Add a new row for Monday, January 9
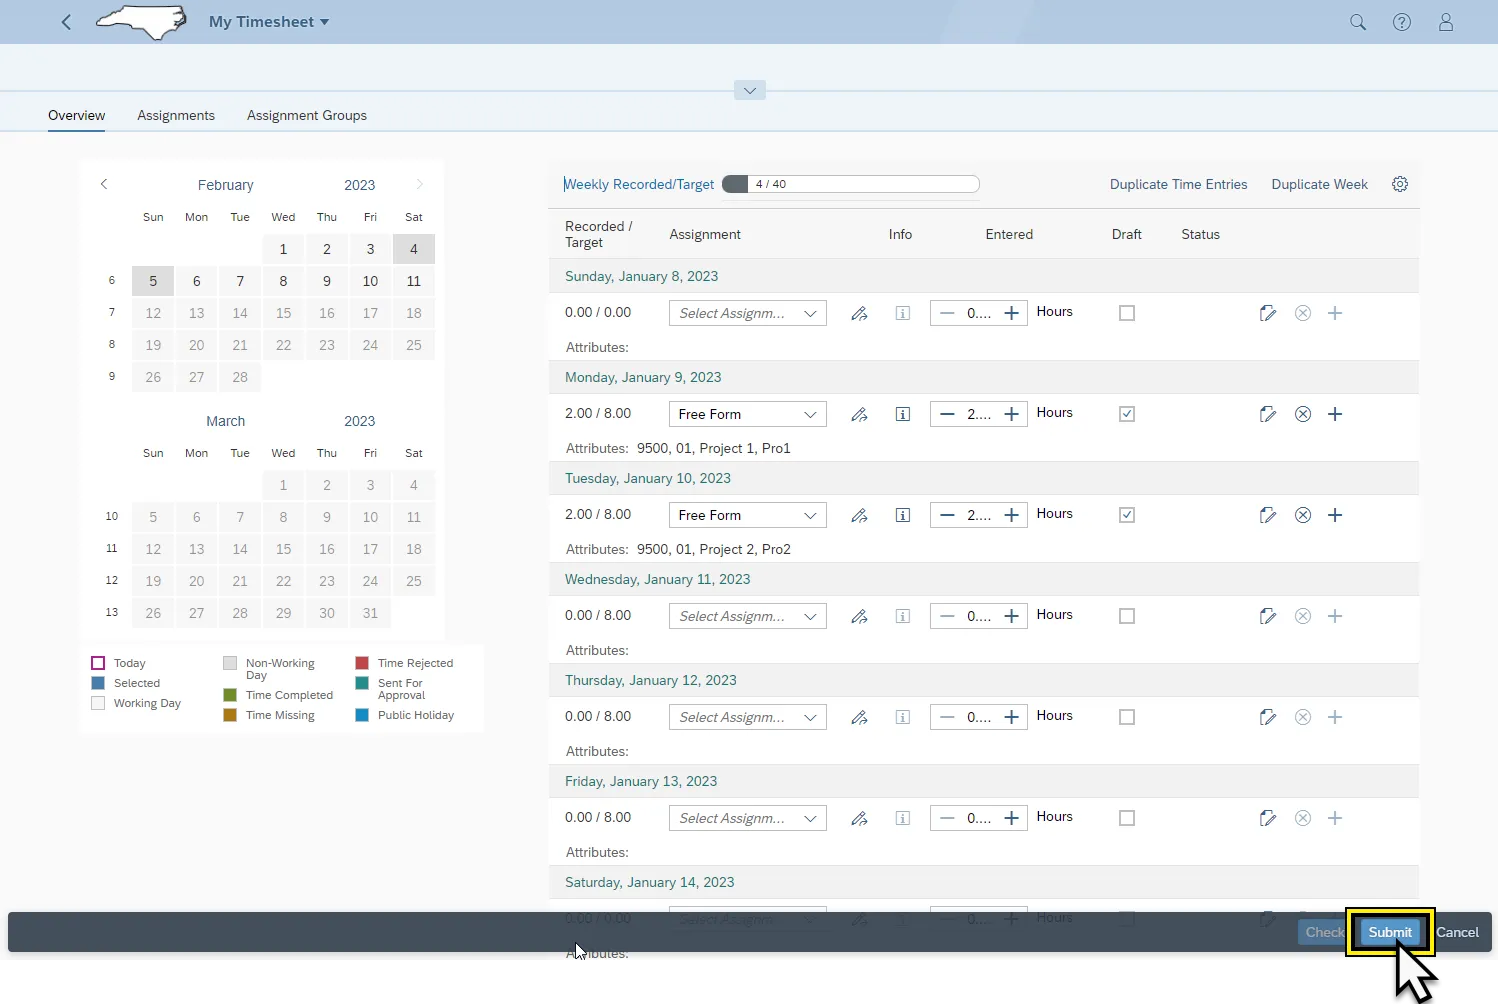This screenshot has height=1004, width=1498. pyautogui.click(x=1335, y=414)
